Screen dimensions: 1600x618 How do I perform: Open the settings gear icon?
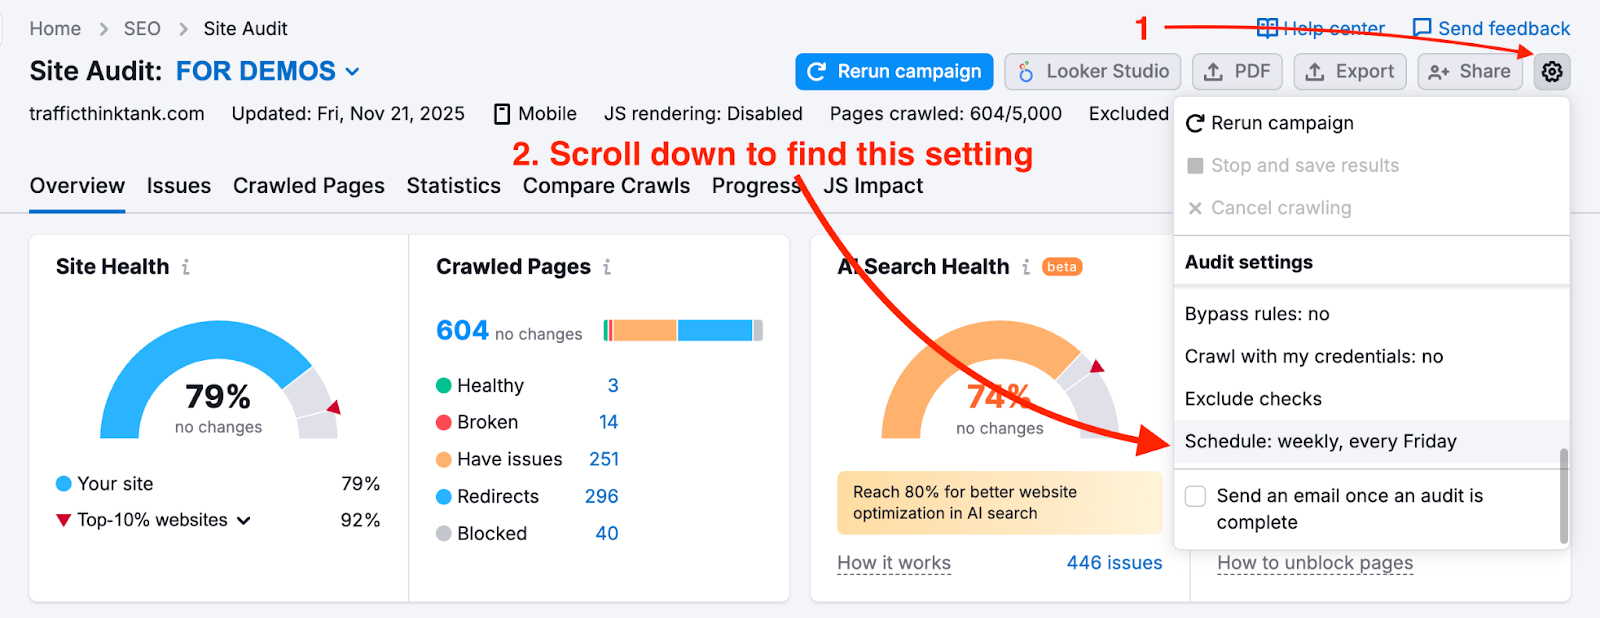[1551, 71]
